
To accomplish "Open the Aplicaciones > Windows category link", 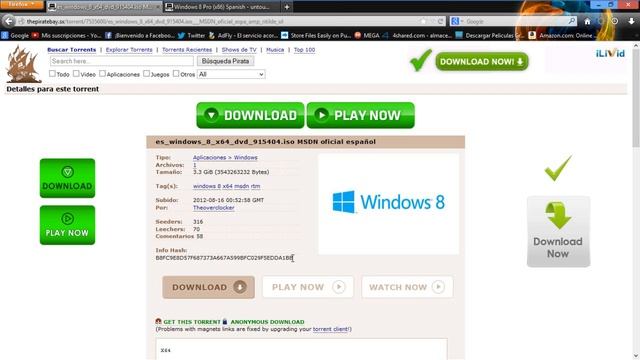I will click(225, 158).
